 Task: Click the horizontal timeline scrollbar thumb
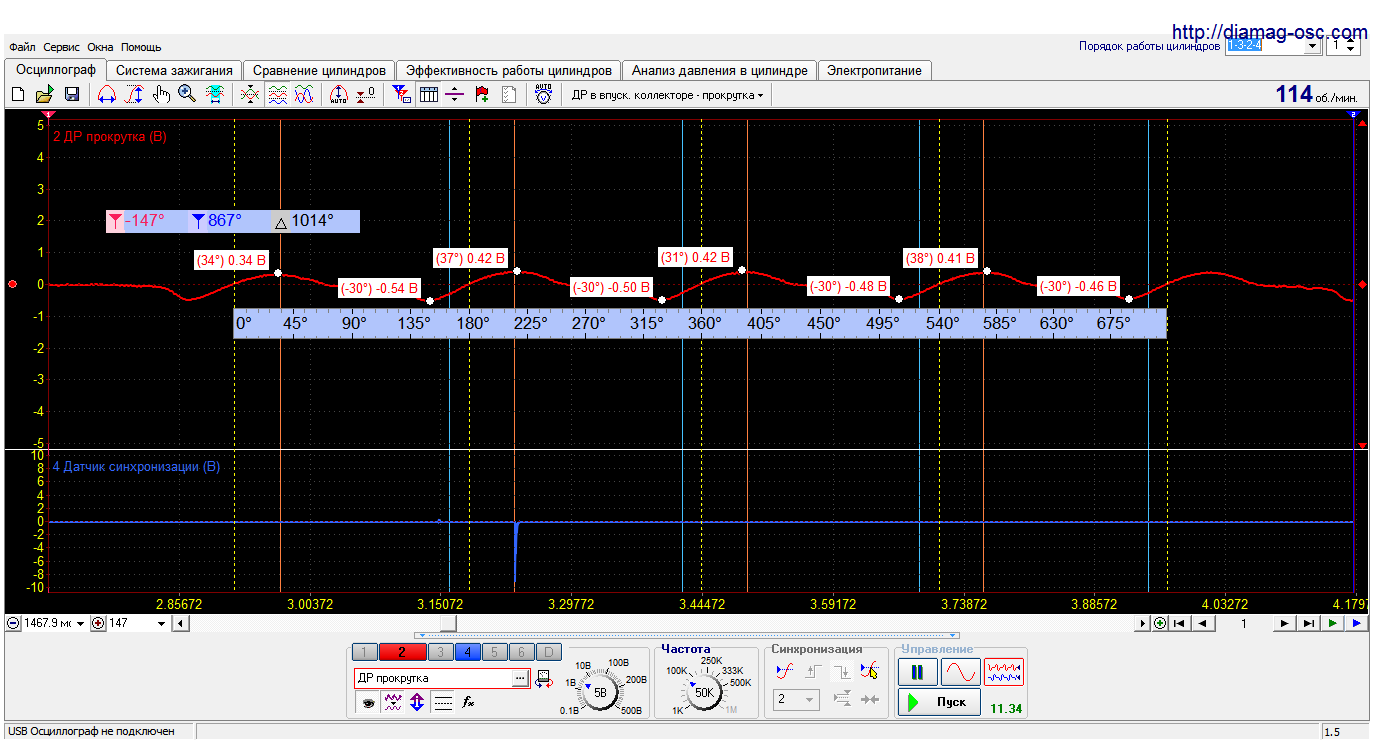(x=450, y=623)
